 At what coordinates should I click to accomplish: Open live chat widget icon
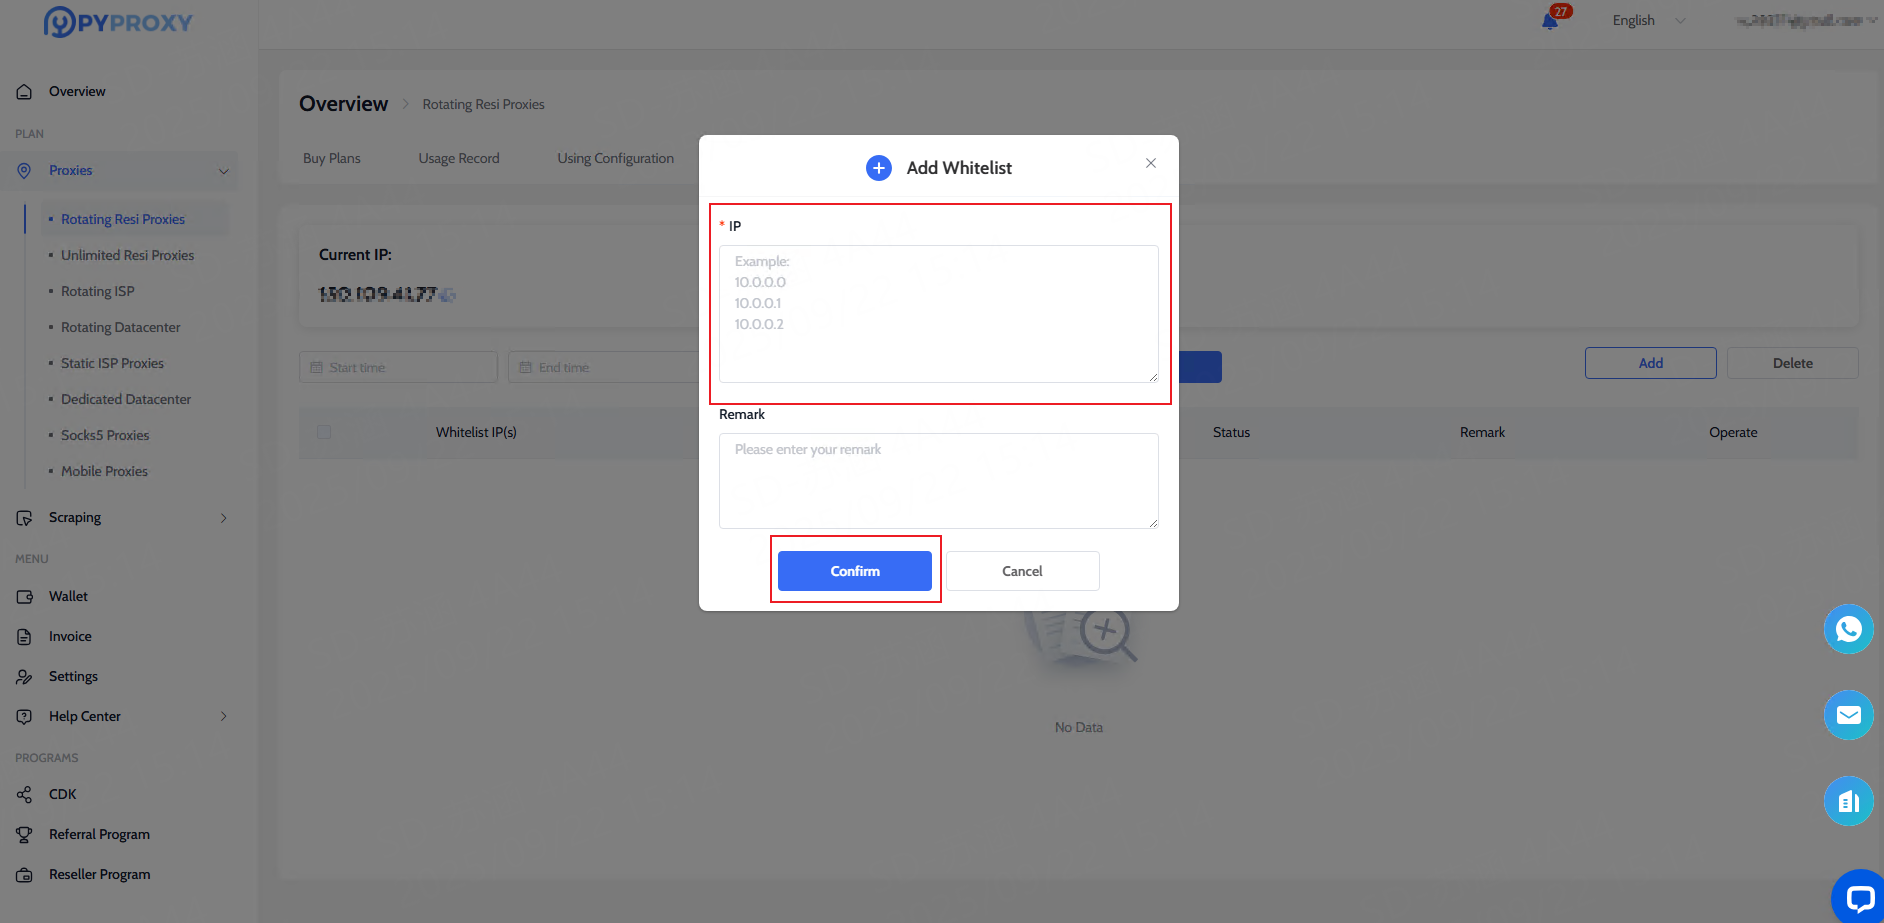[1859, 897]
